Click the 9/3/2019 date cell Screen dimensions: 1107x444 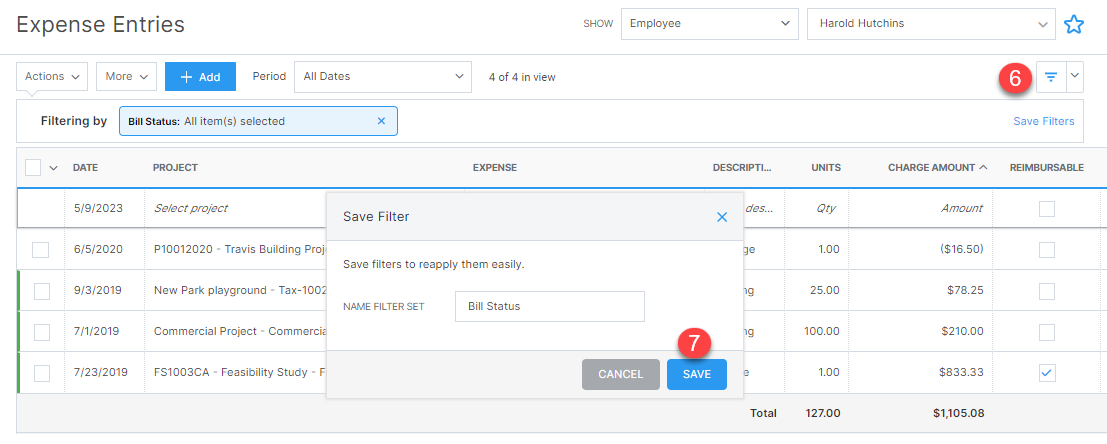click(x=98, y=290)
